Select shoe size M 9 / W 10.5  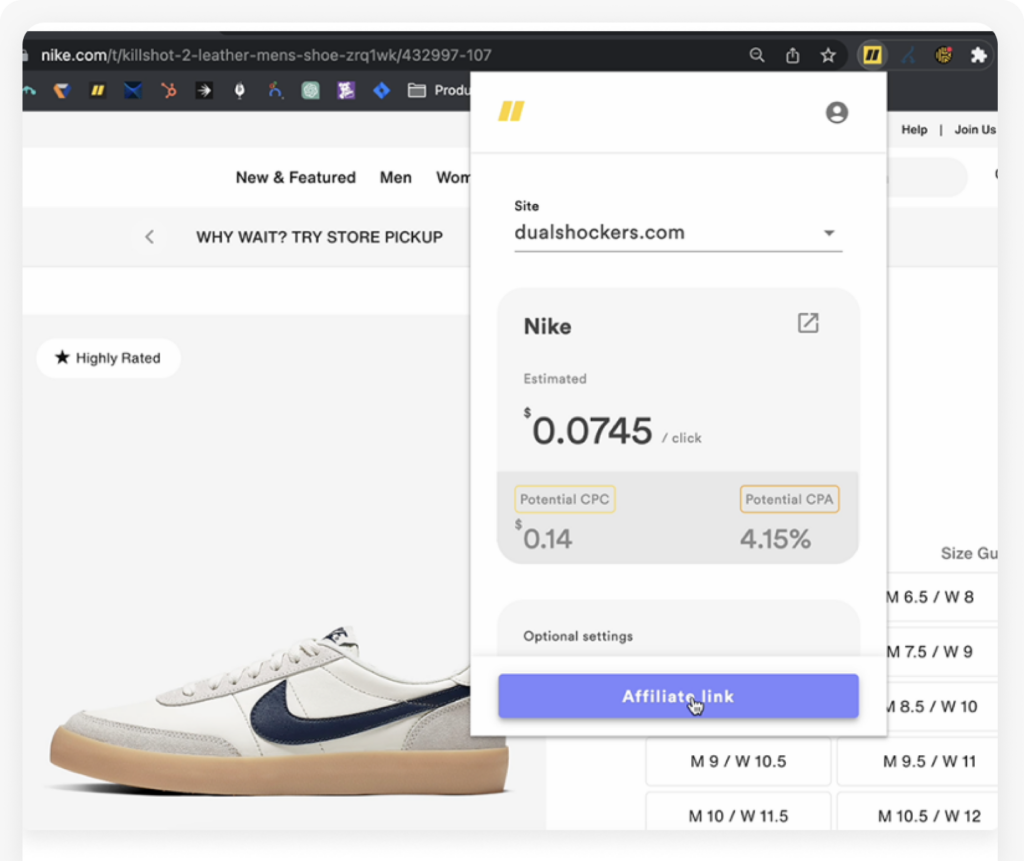738,762
